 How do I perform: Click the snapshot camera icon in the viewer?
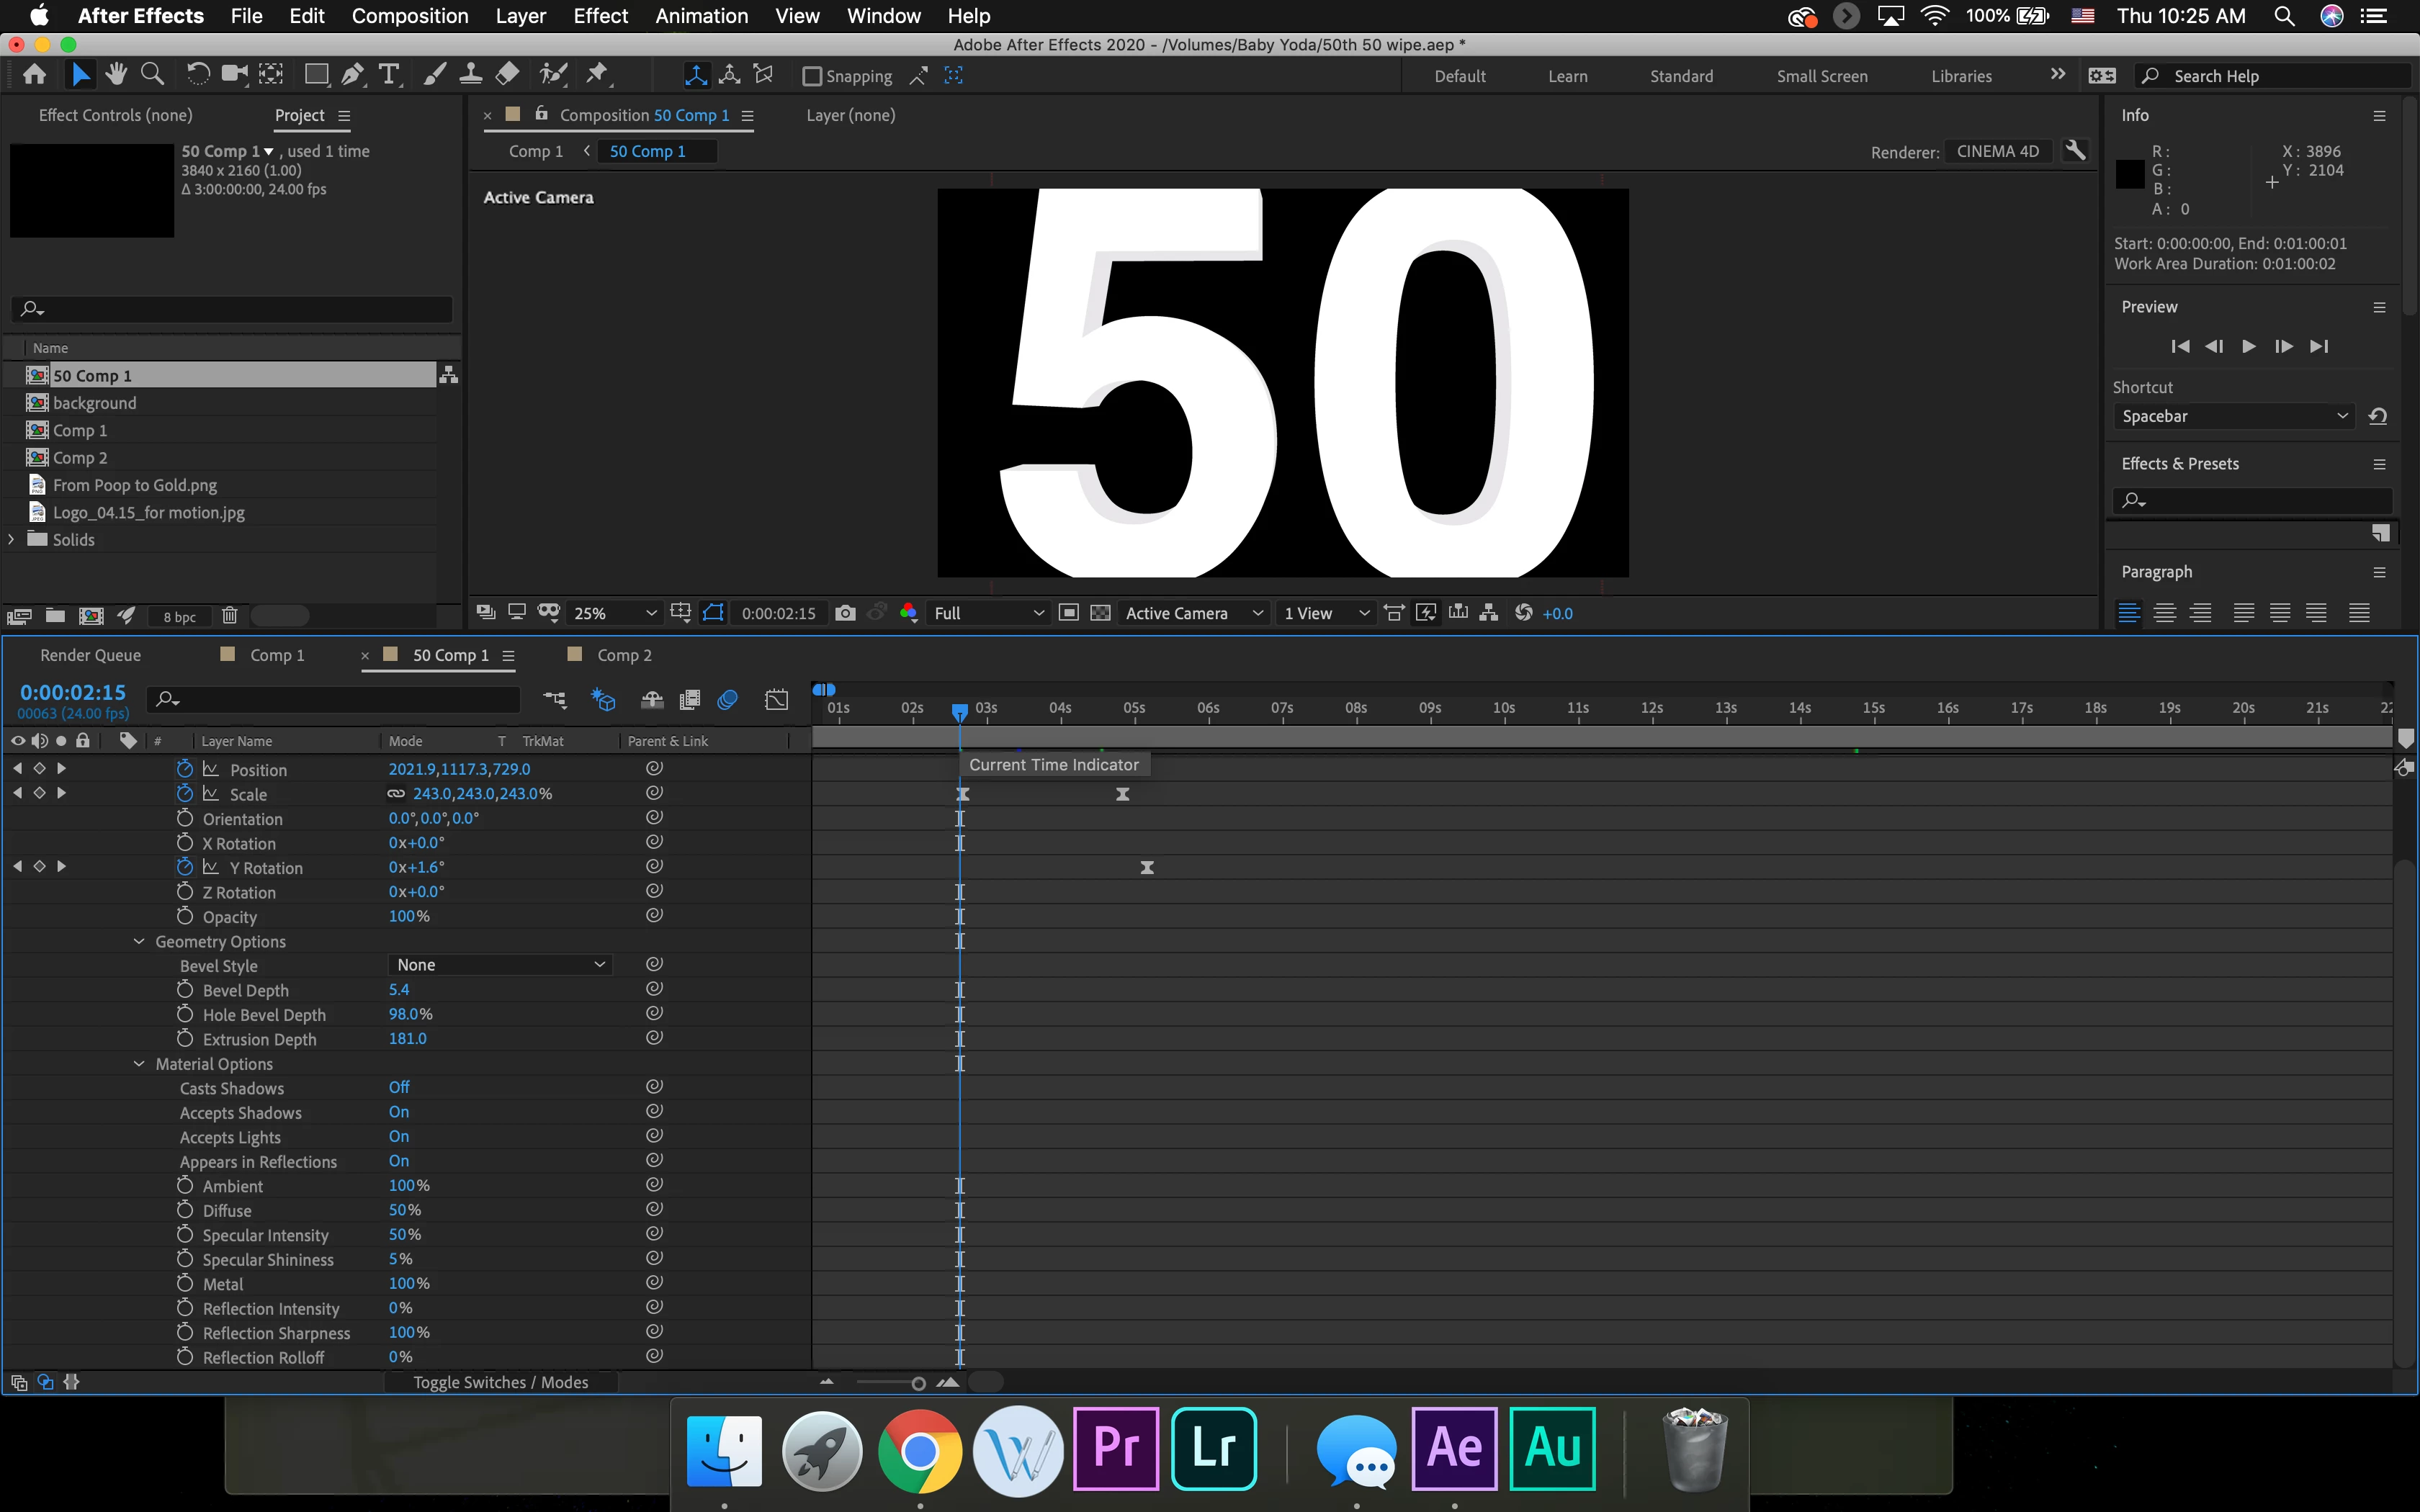point(845,613)
